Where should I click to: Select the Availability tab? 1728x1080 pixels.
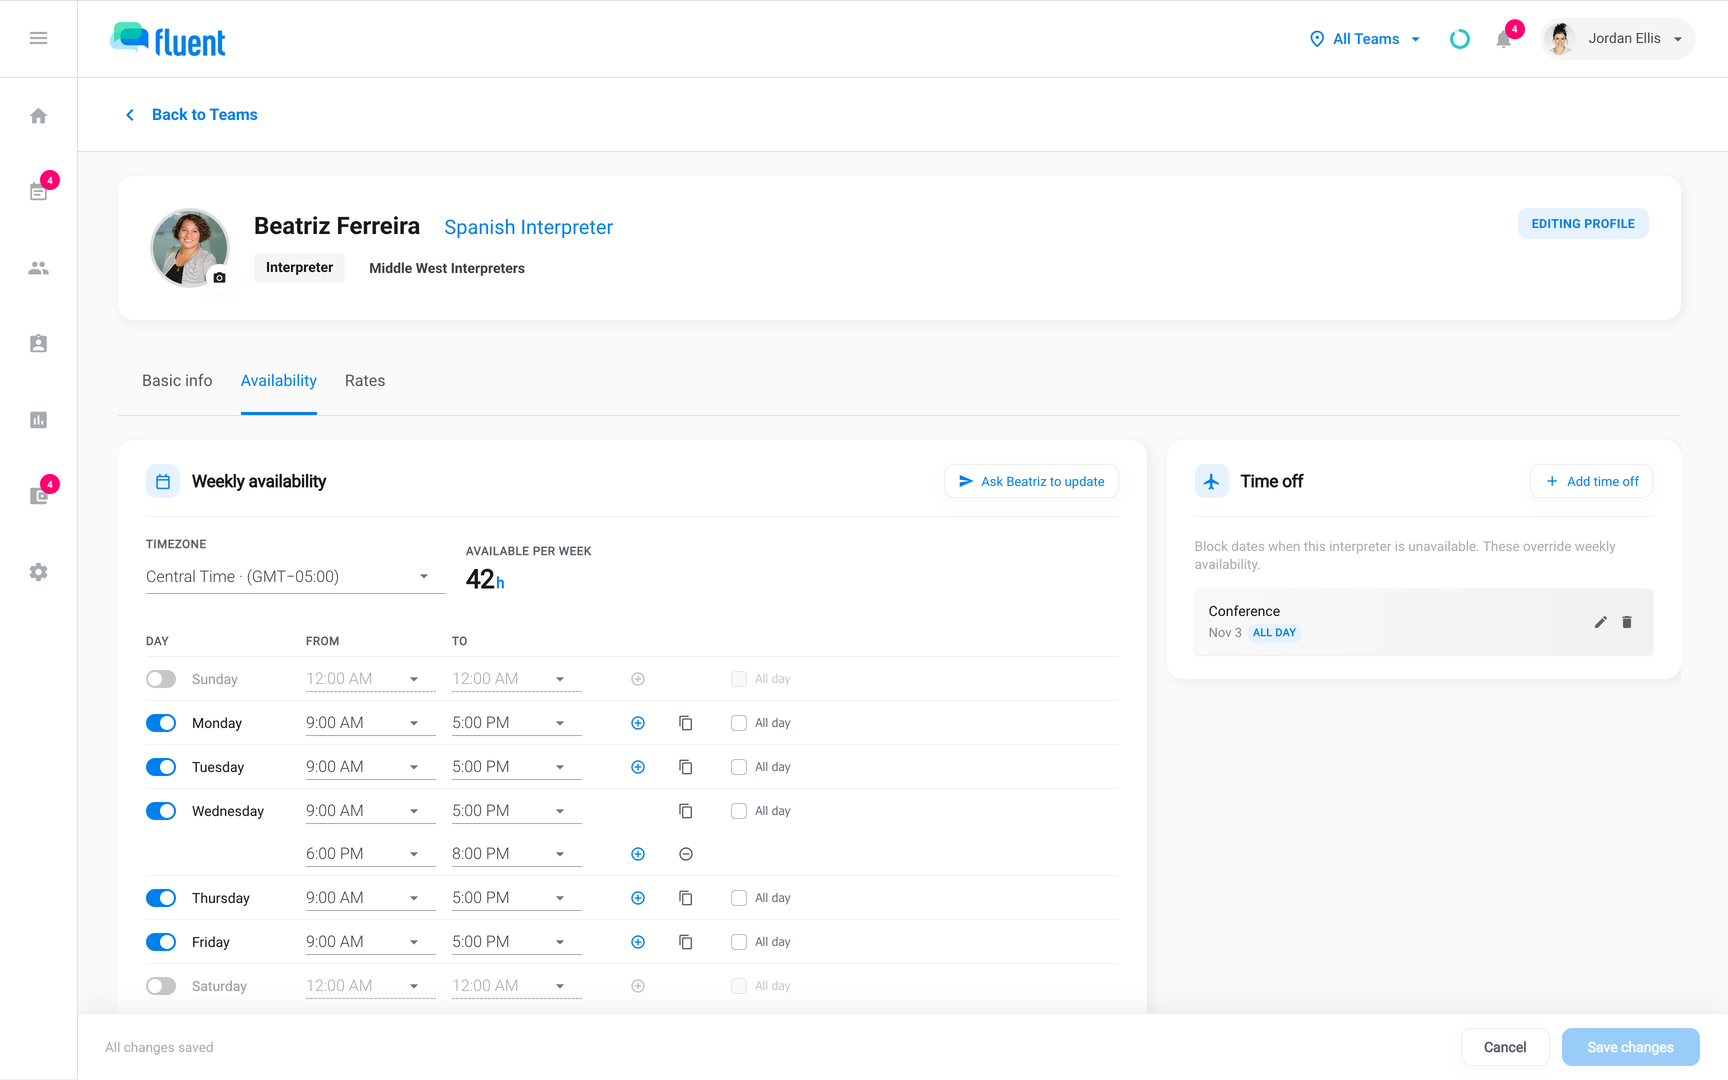point(279,381)
